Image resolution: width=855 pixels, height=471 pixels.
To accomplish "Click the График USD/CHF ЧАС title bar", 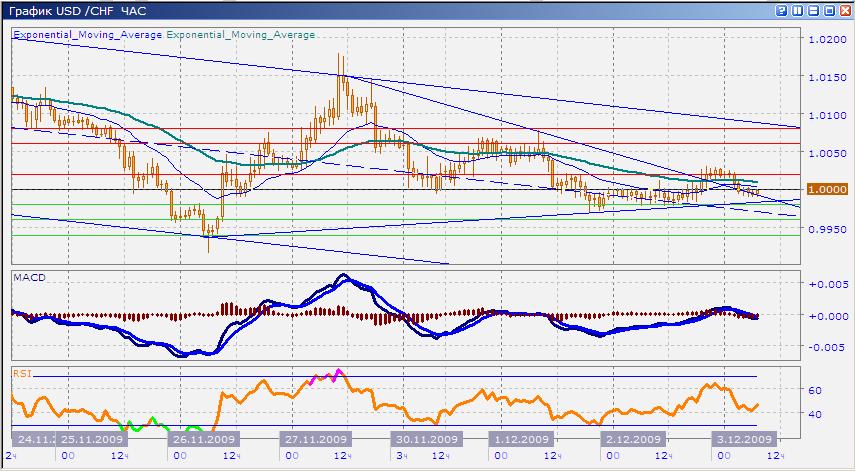I will tap(80, 11).
